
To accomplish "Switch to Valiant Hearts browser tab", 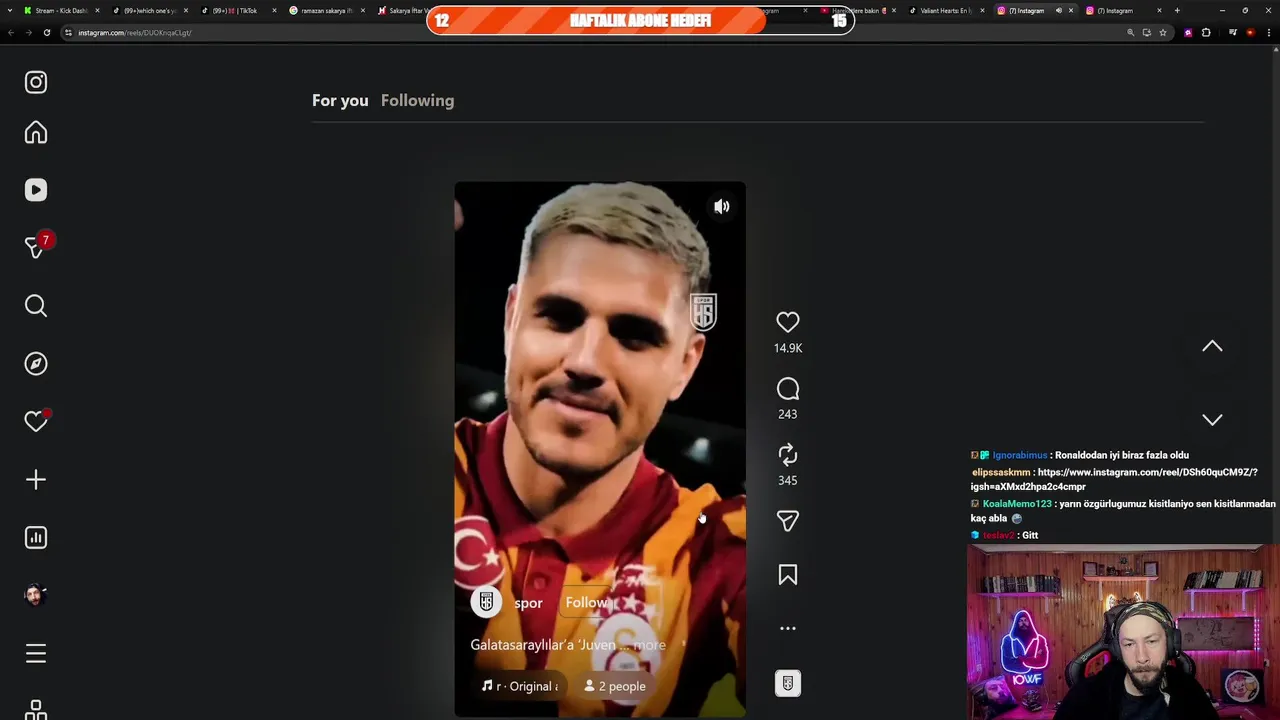I will point(945,10).
